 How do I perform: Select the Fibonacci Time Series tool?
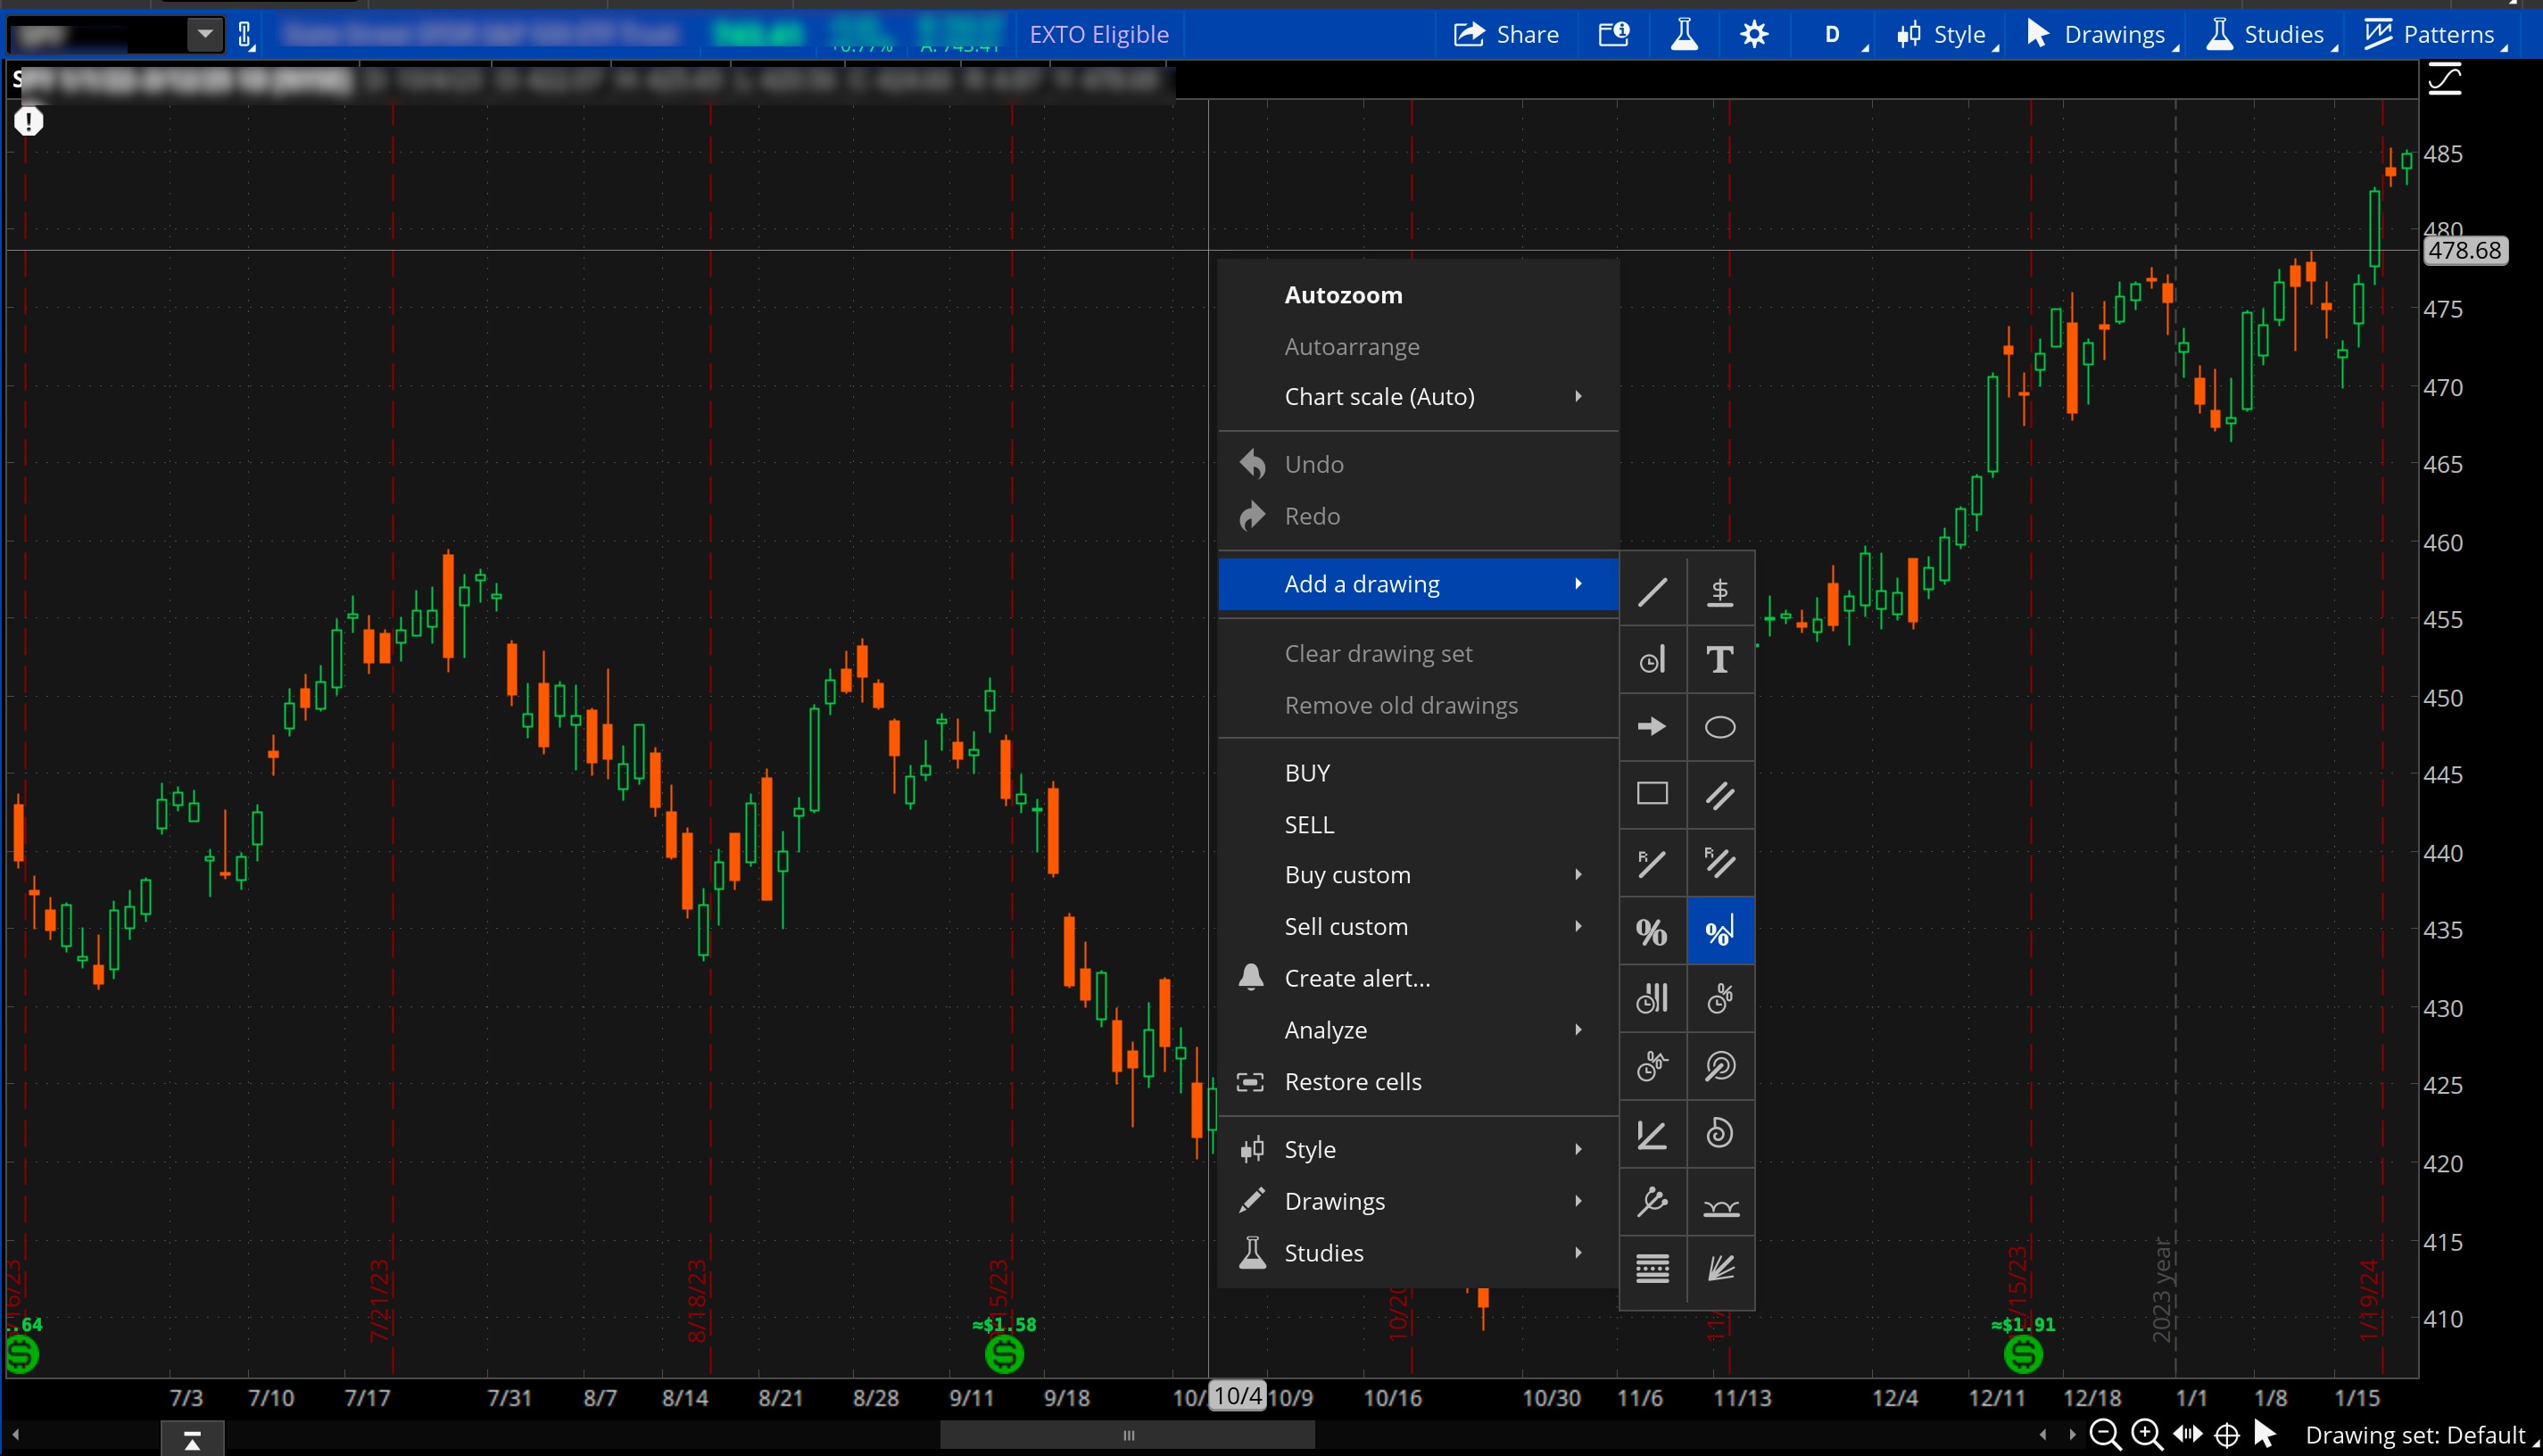tap(1652, 998)
